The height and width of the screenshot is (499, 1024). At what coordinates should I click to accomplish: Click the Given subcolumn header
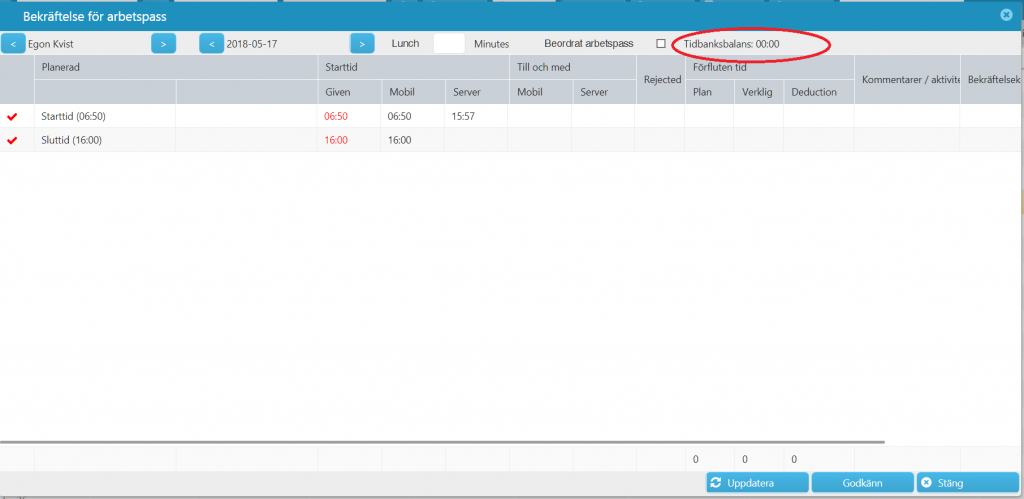349,92
